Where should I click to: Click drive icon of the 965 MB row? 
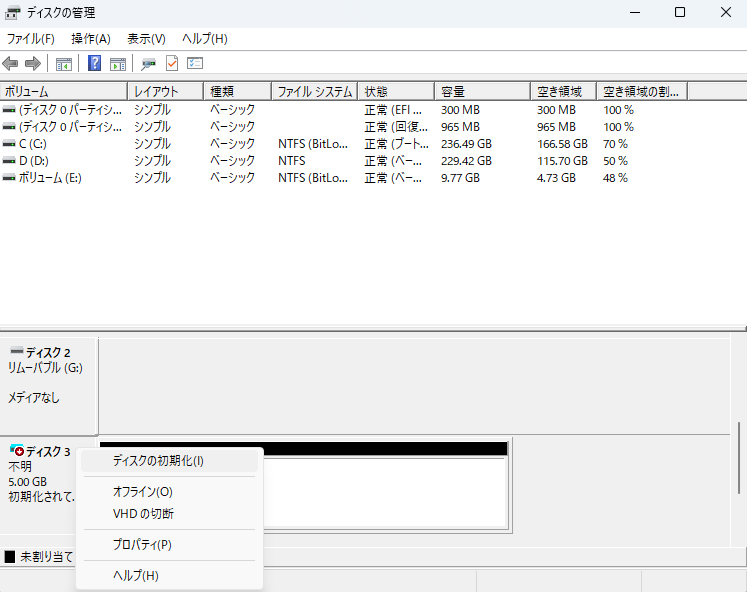(x=9, y=127)
